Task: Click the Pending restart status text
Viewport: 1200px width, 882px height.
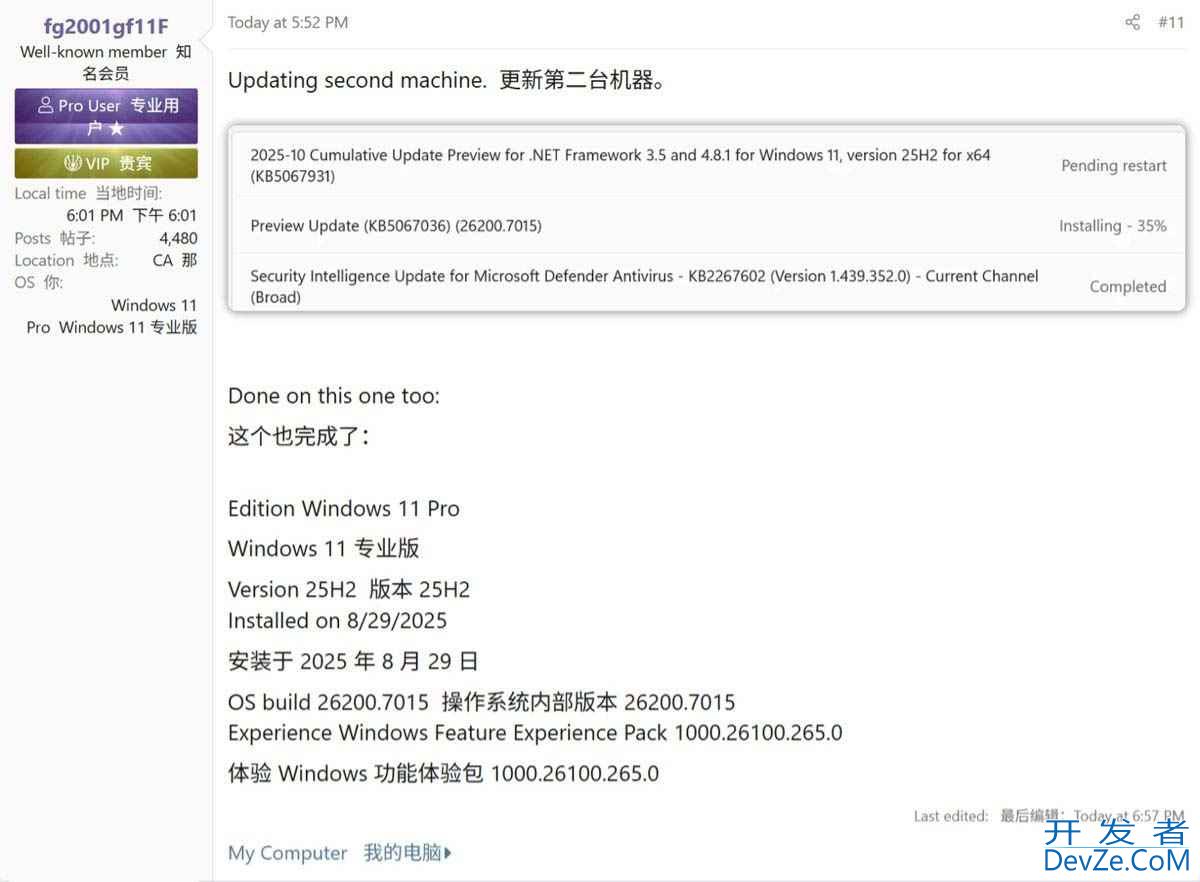Action: point(1114,166)
